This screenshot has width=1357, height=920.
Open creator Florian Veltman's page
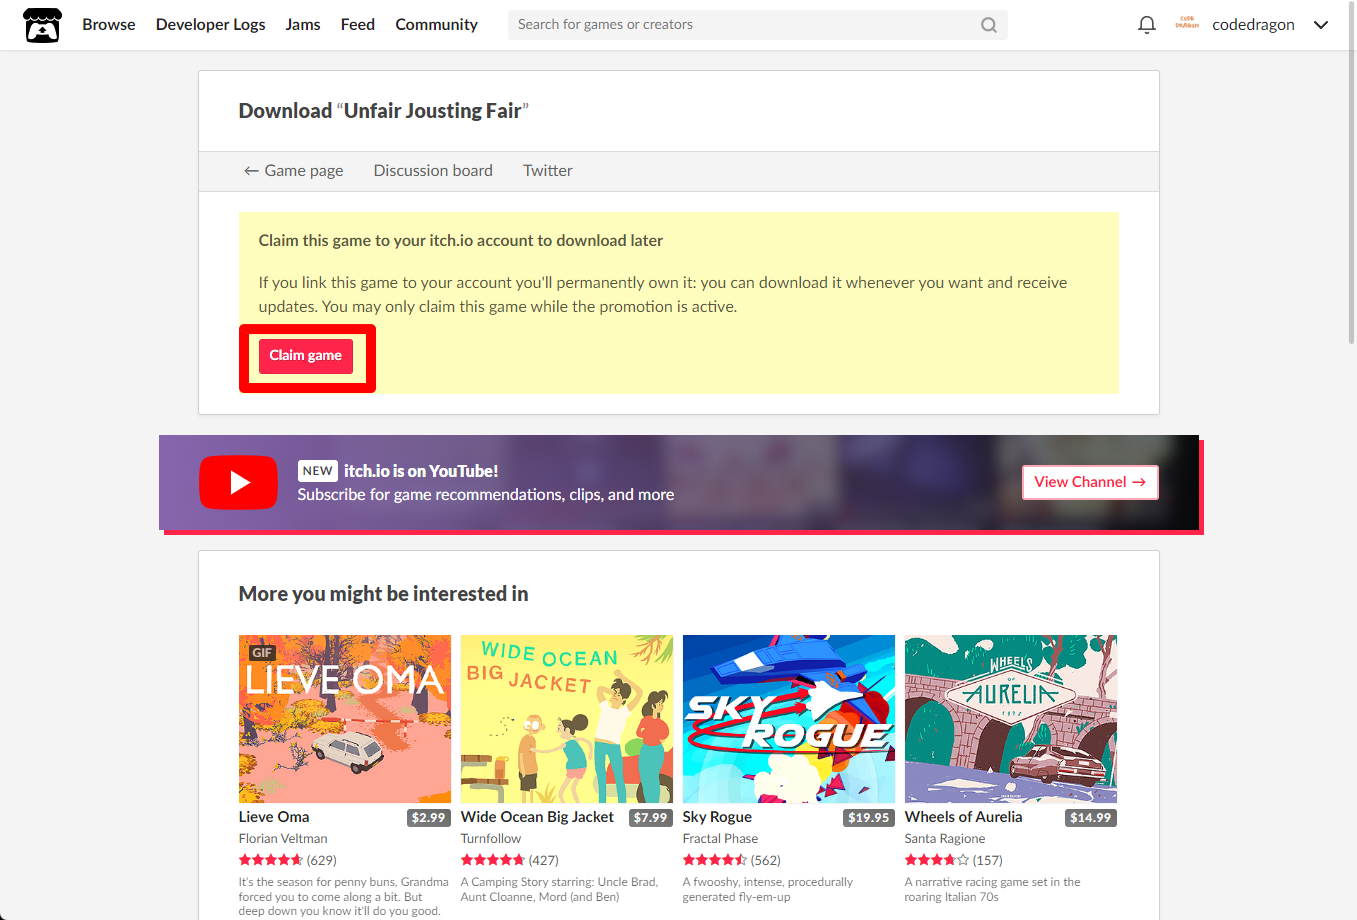pos(283,839)
